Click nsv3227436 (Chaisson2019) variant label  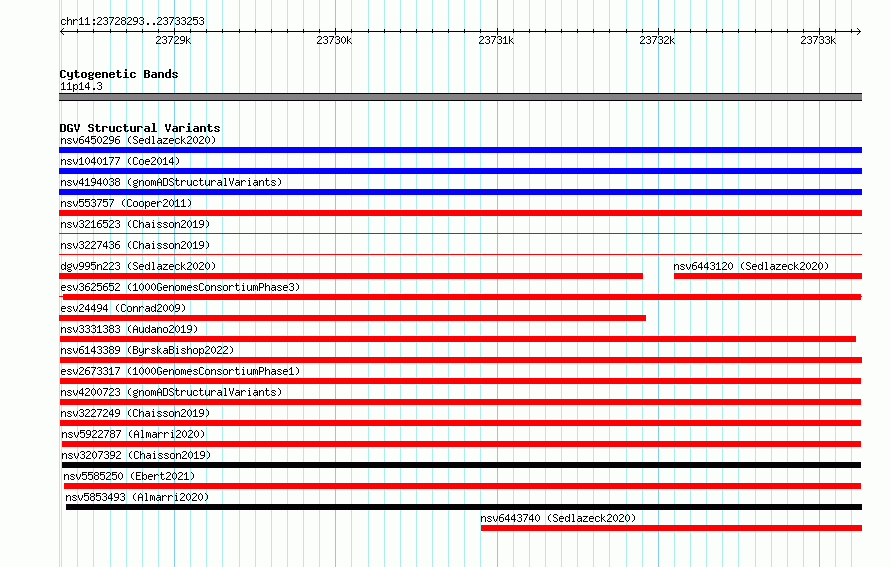pyautogui.click(x=135, y=245)
